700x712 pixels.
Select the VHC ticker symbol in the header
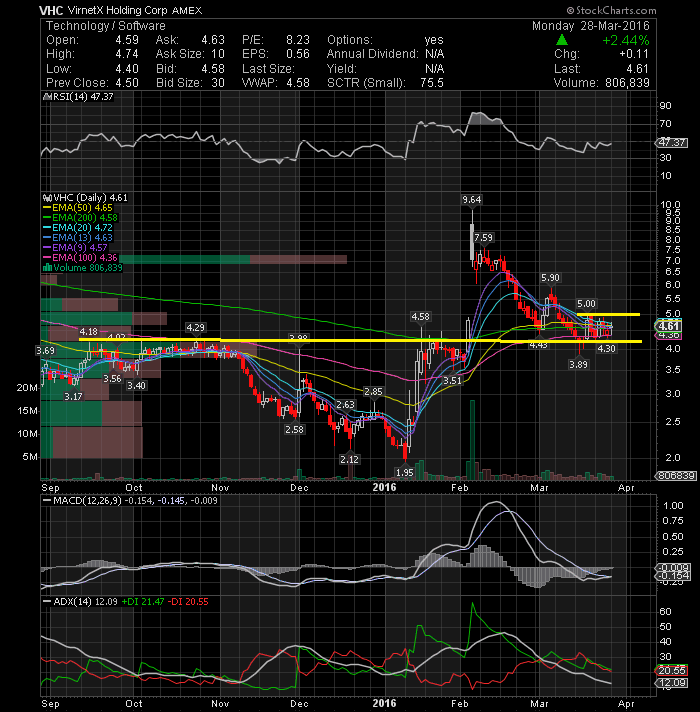click(51, 10)
